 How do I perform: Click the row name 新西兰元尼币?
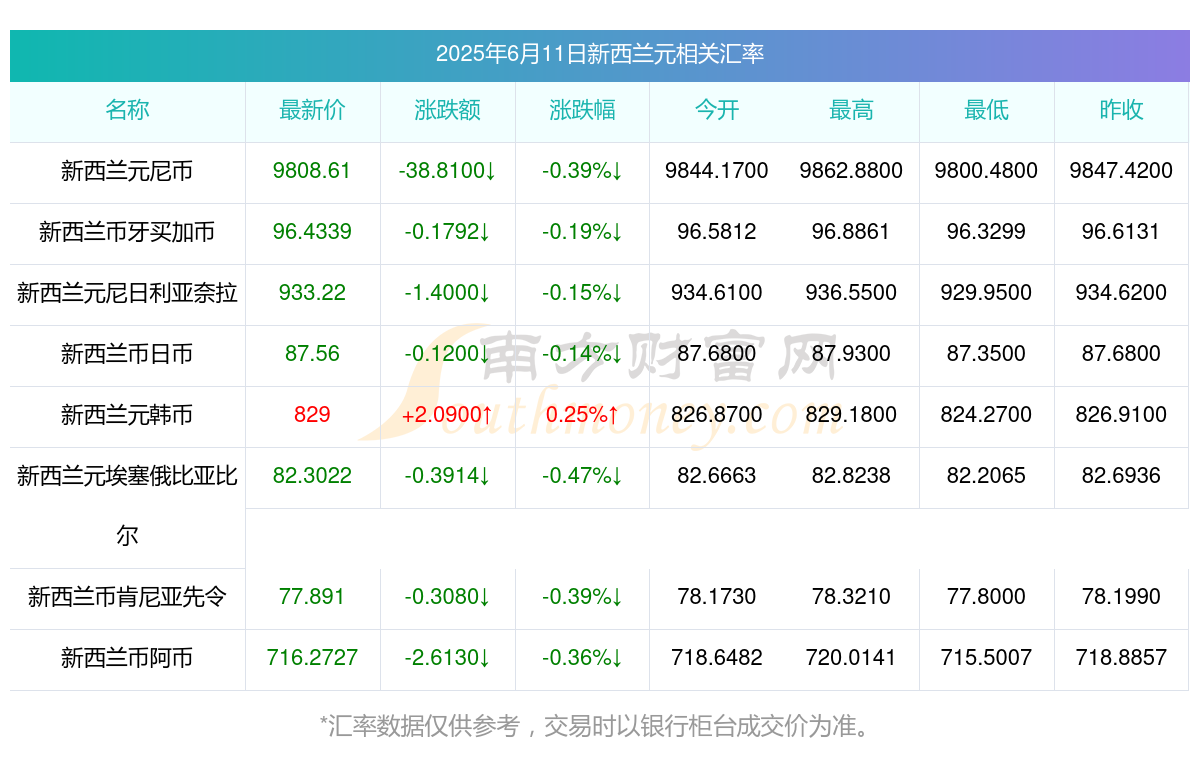coord(127,172)
